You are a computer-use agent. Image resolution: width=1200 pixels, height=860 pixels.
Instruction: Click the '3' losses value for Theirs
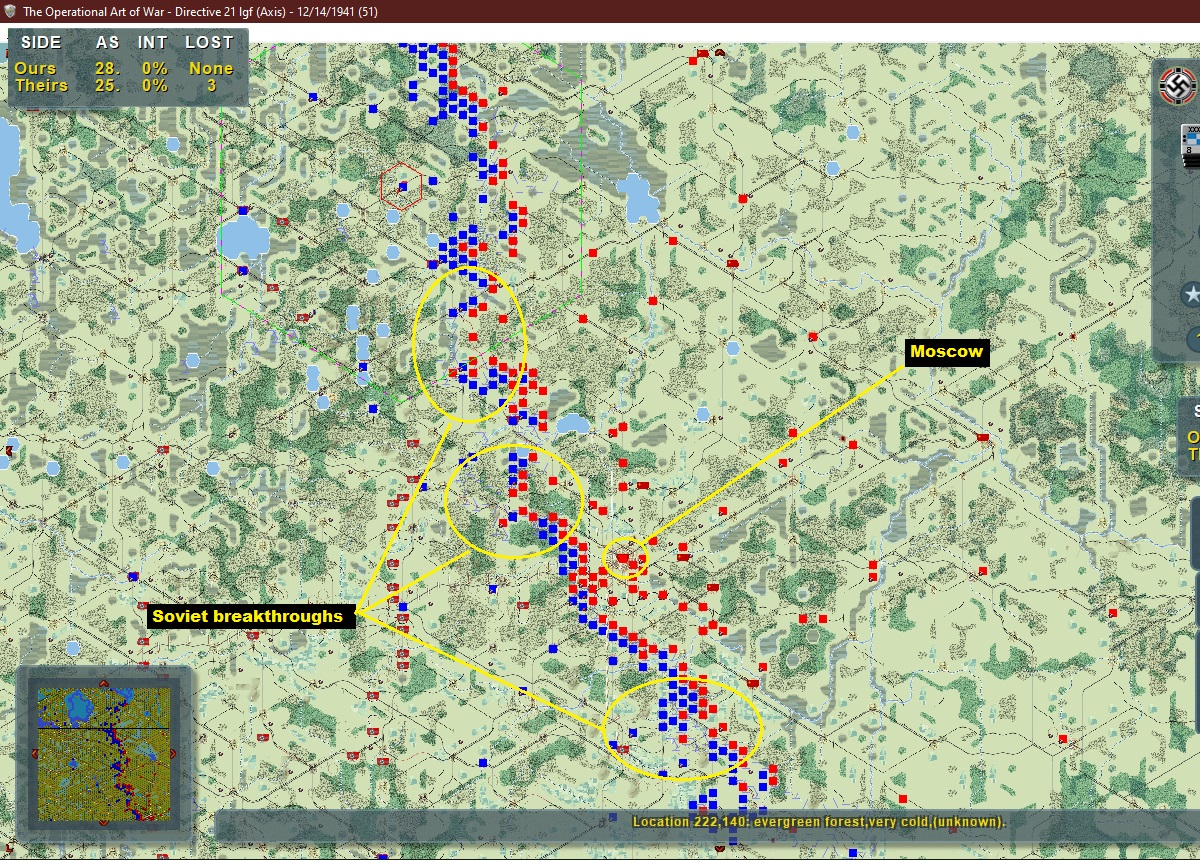point(211,85)
